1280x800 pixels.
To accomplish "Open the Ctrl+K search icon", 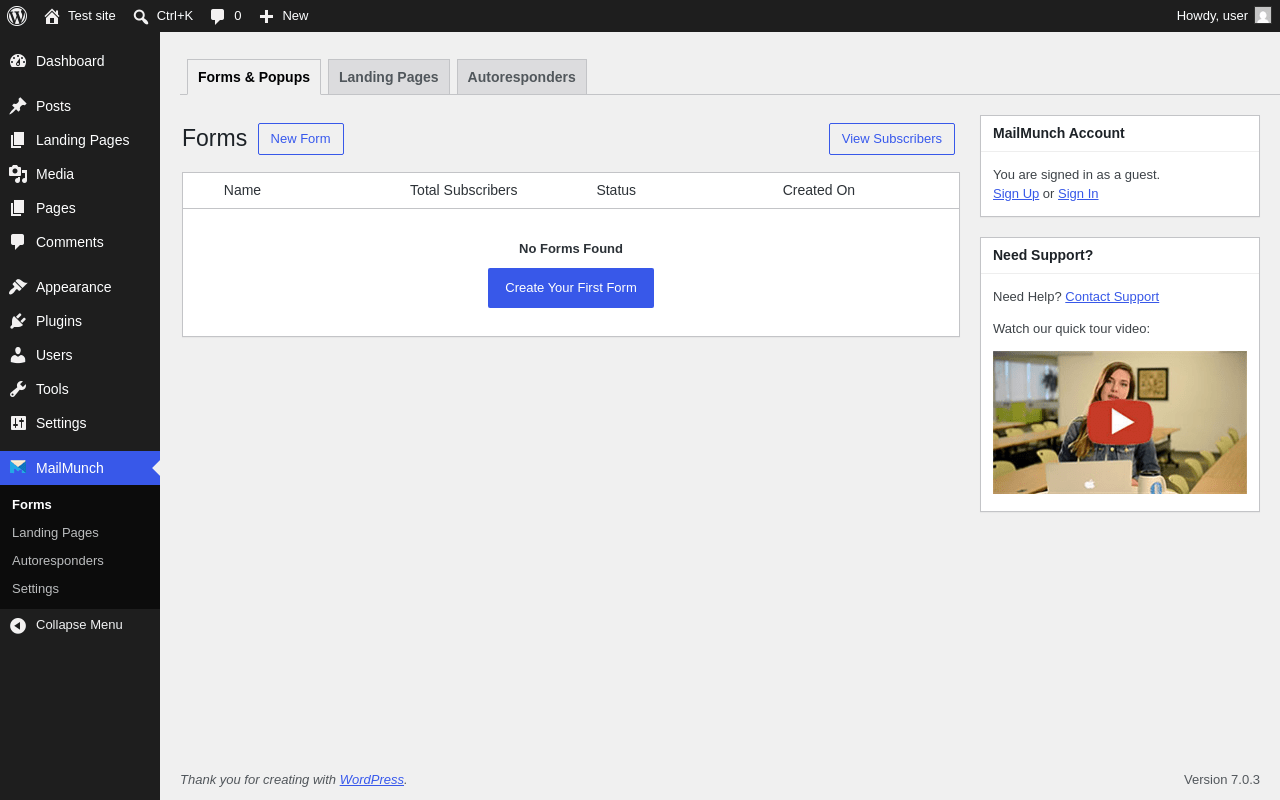I will pos(141,16).
